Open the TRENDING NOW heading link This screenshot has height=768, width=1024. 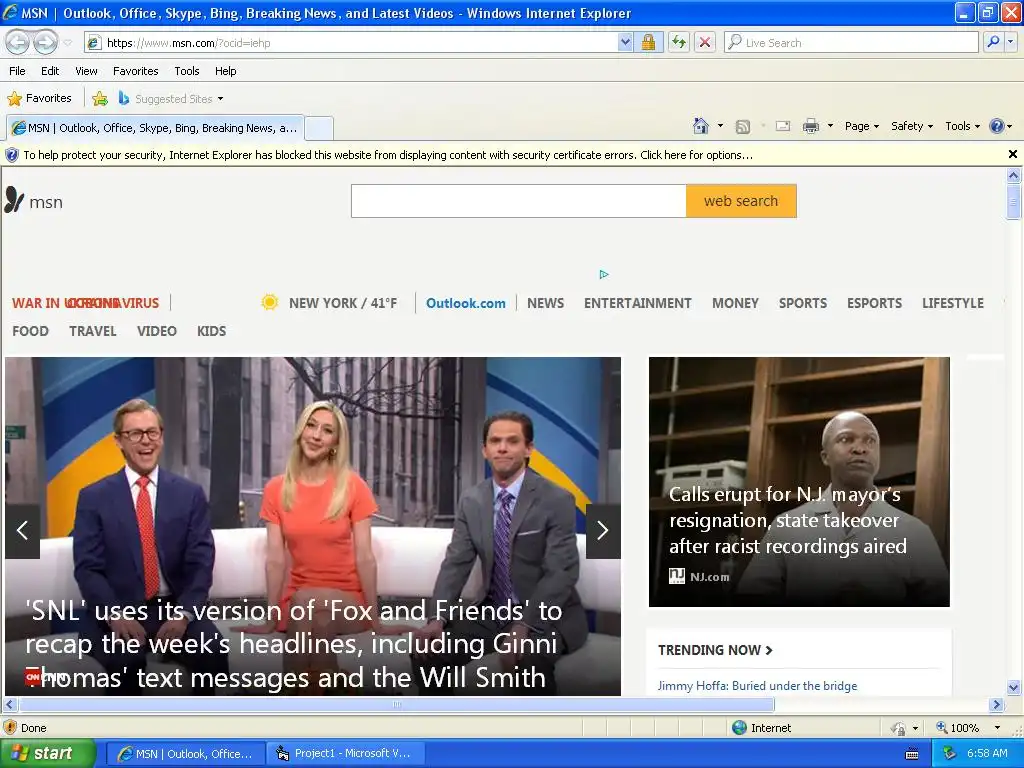pos(715,650)
